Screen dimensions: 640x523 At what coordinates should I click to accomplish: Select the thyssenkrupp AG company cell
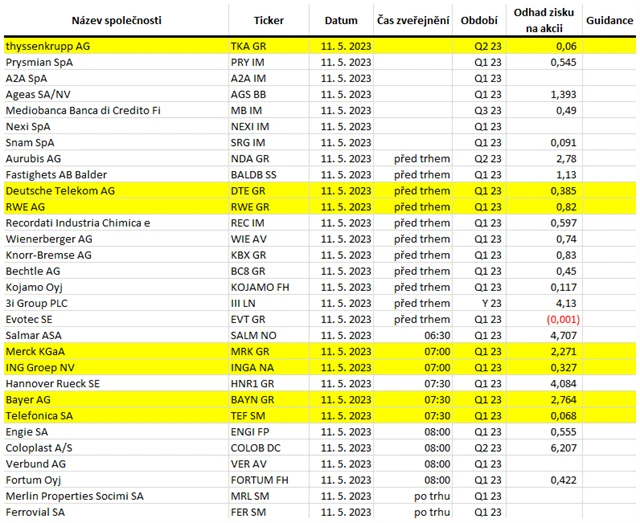pos(116,46)
